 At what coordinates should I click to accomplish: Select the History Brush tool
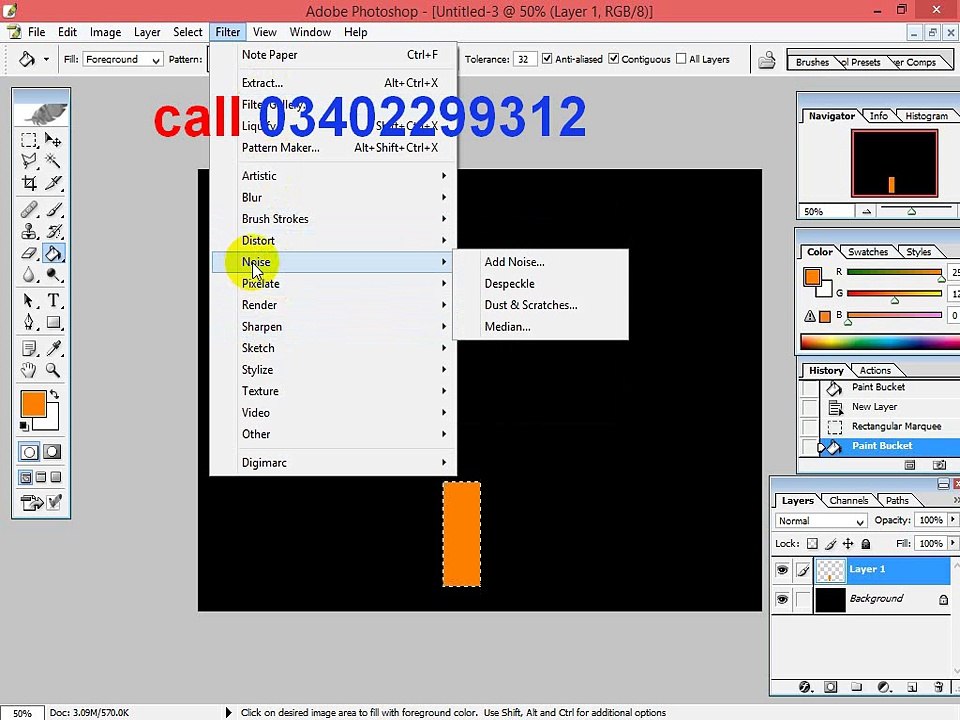(53, 231)
